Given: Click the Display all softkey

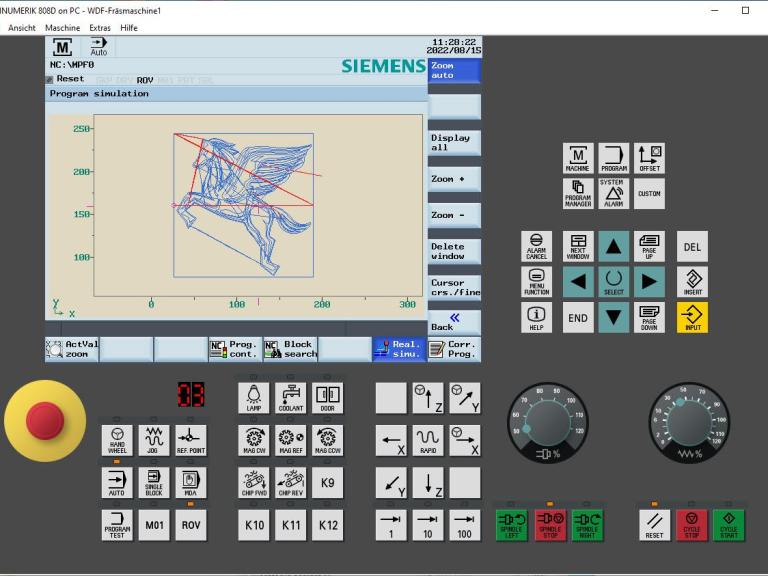Looking at the screenshot, I should tap(455, 143).
